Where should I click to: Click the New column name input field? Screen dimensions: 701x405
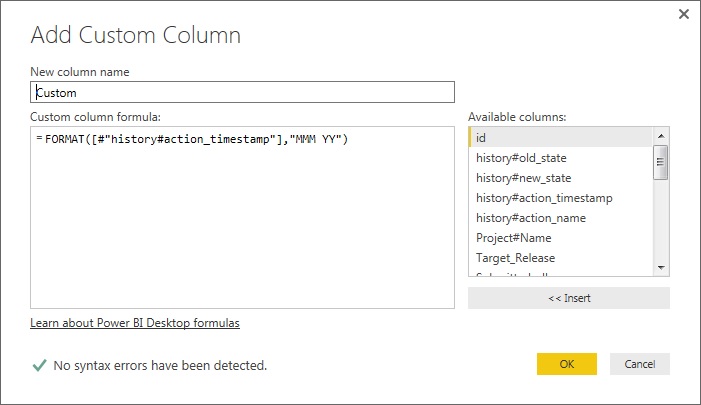coord(242,92)
